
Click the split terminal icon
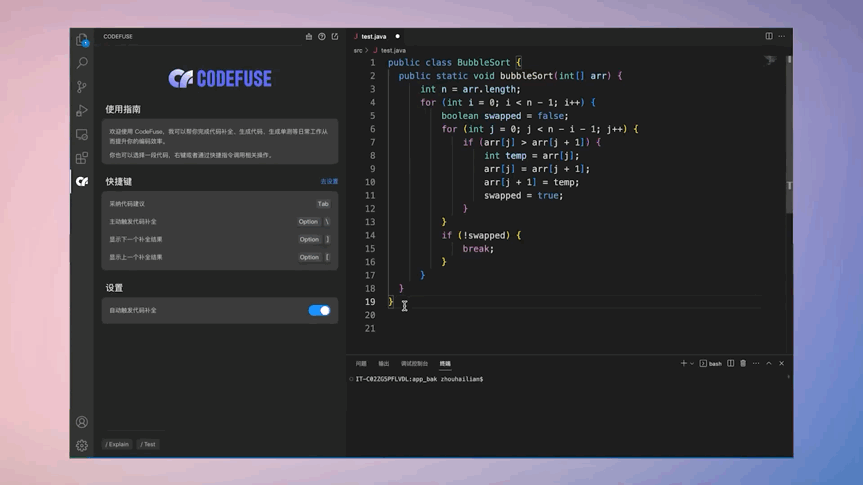pyautogui.click(x=730, y=363)
